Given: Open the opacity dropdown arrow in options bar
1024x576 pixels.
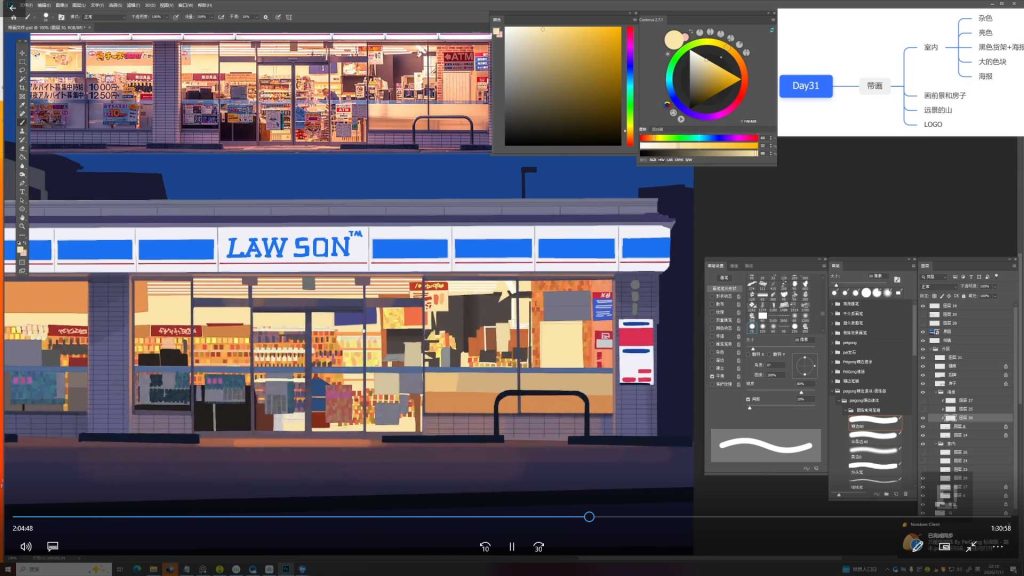Looking at the screenshot, I should [x=167, y=17].
